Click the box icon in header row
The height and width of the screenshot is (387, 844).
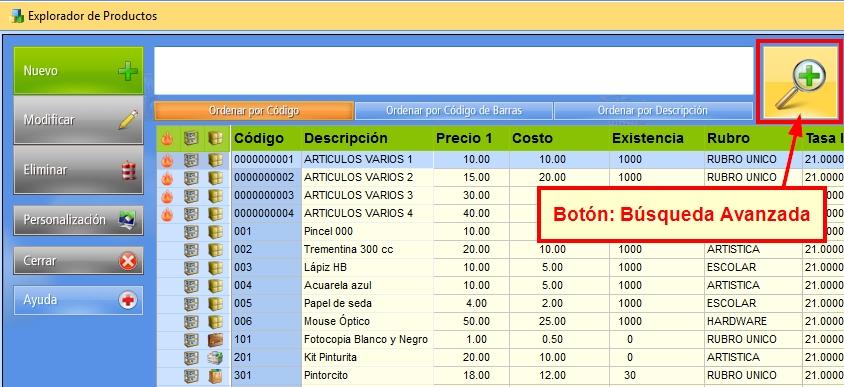coord(215,139)
